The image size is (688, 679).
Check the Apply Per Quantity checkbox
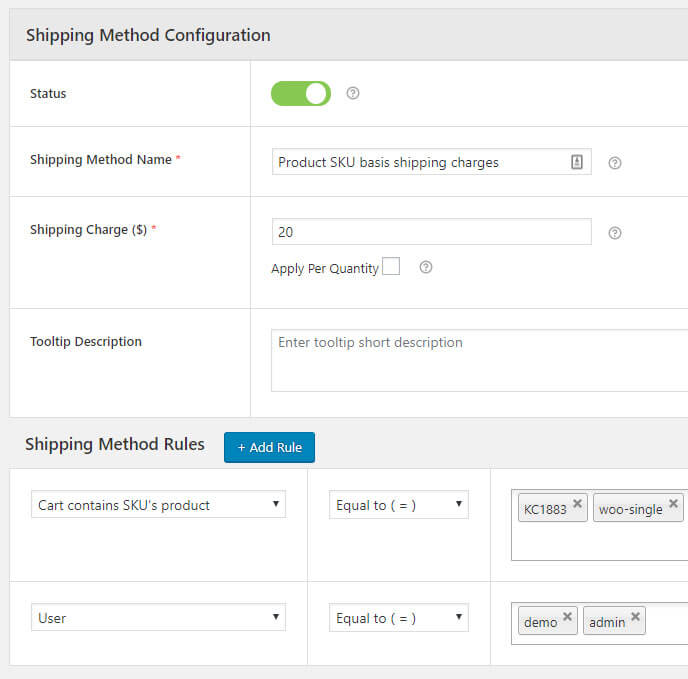coord(391,266)
